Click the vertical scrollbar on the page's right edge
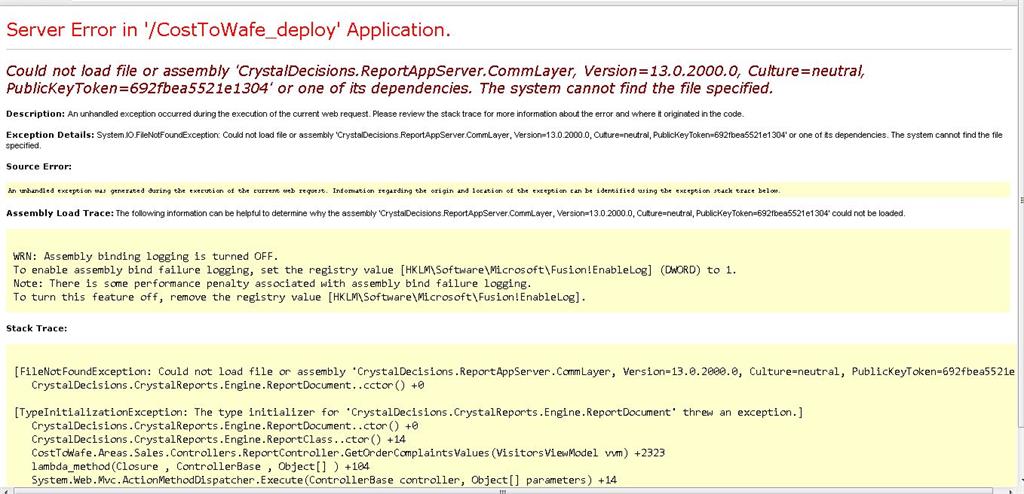The width and height of the screenshot is (1024, 494). point(1021,245)
